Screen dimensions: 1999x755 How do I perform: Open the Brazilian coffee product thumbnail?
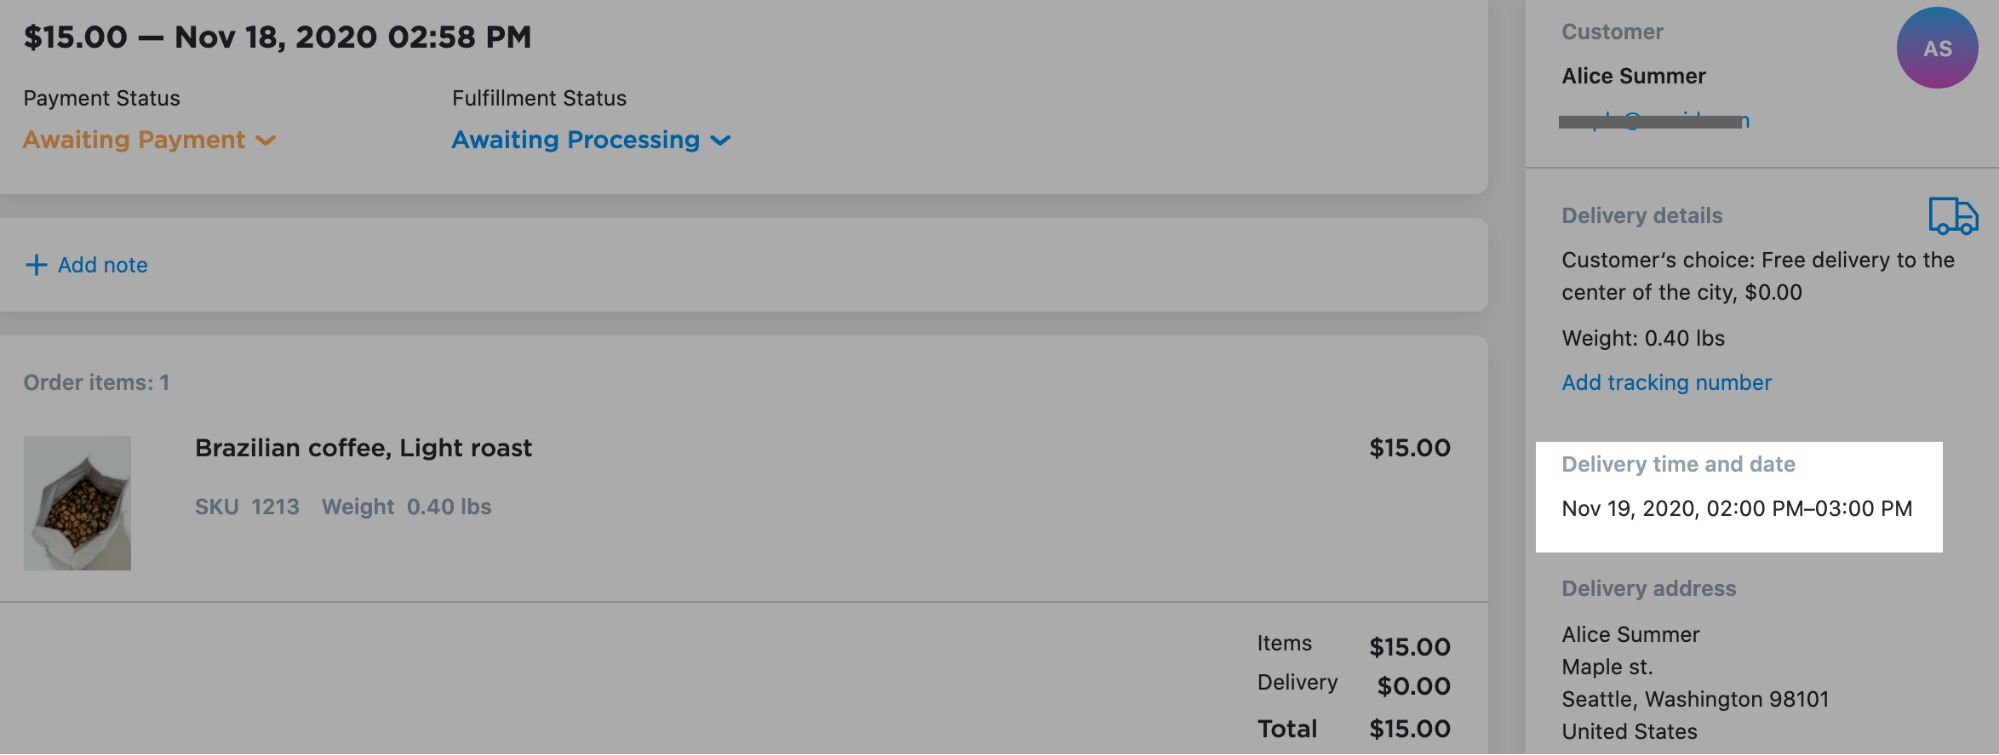pyautogui.click(x=77, y=502)
